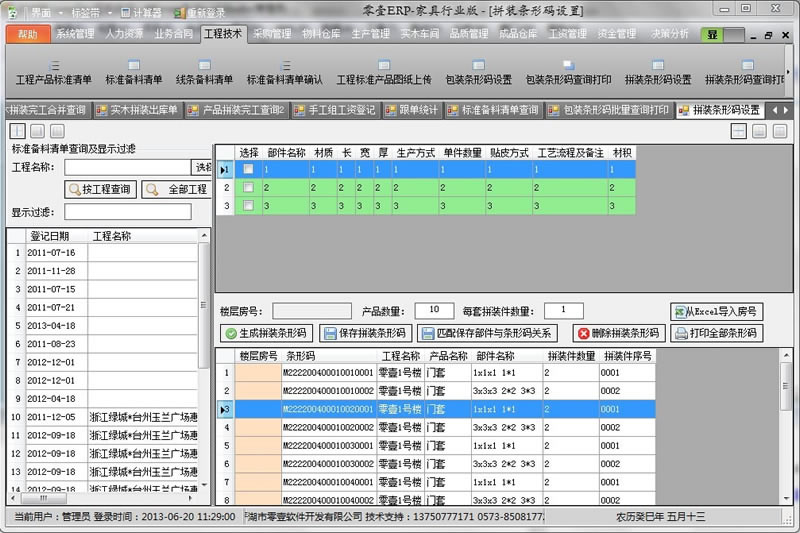Image resolution: width=800 pixels, height=533 pixels.
Task: Switch to 标准备料清单查询 tab
Action: tap(493, 110)
